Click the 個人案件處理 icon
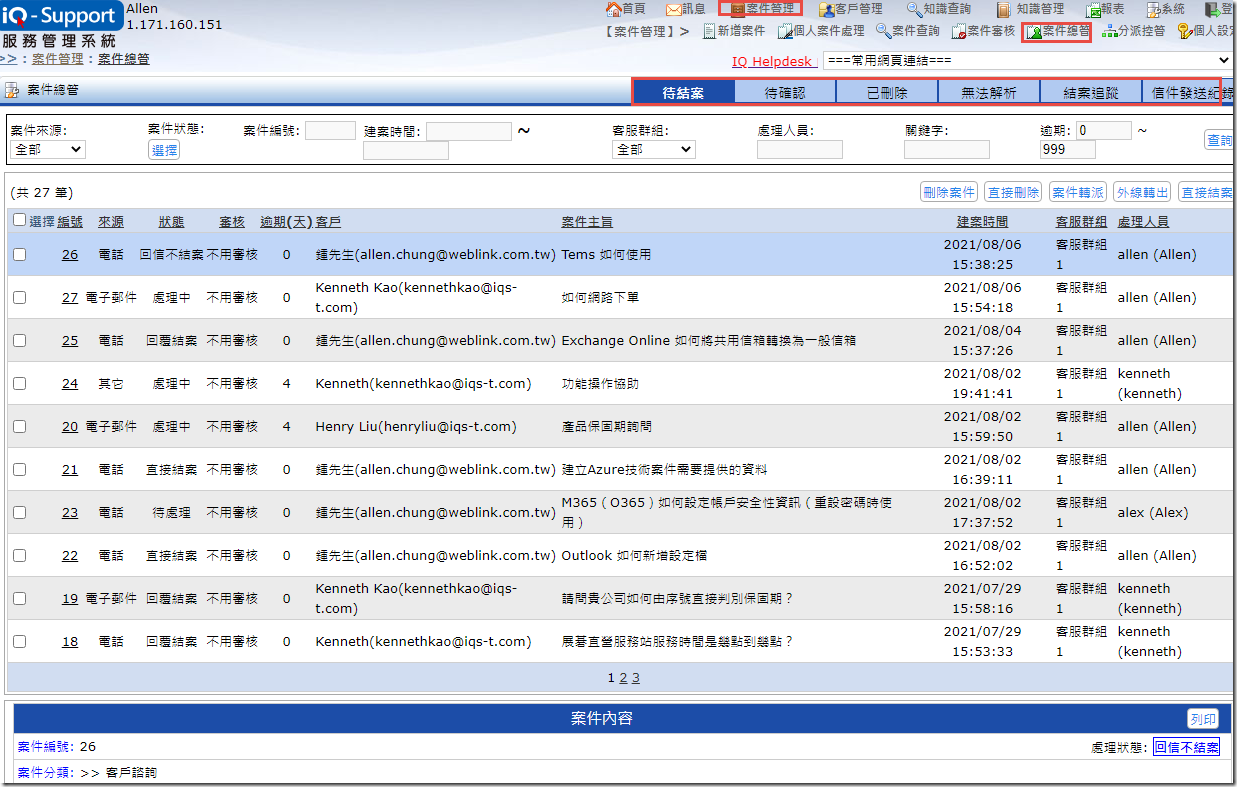The width and height of the screenshot is (1237, 787). [784, 31]
